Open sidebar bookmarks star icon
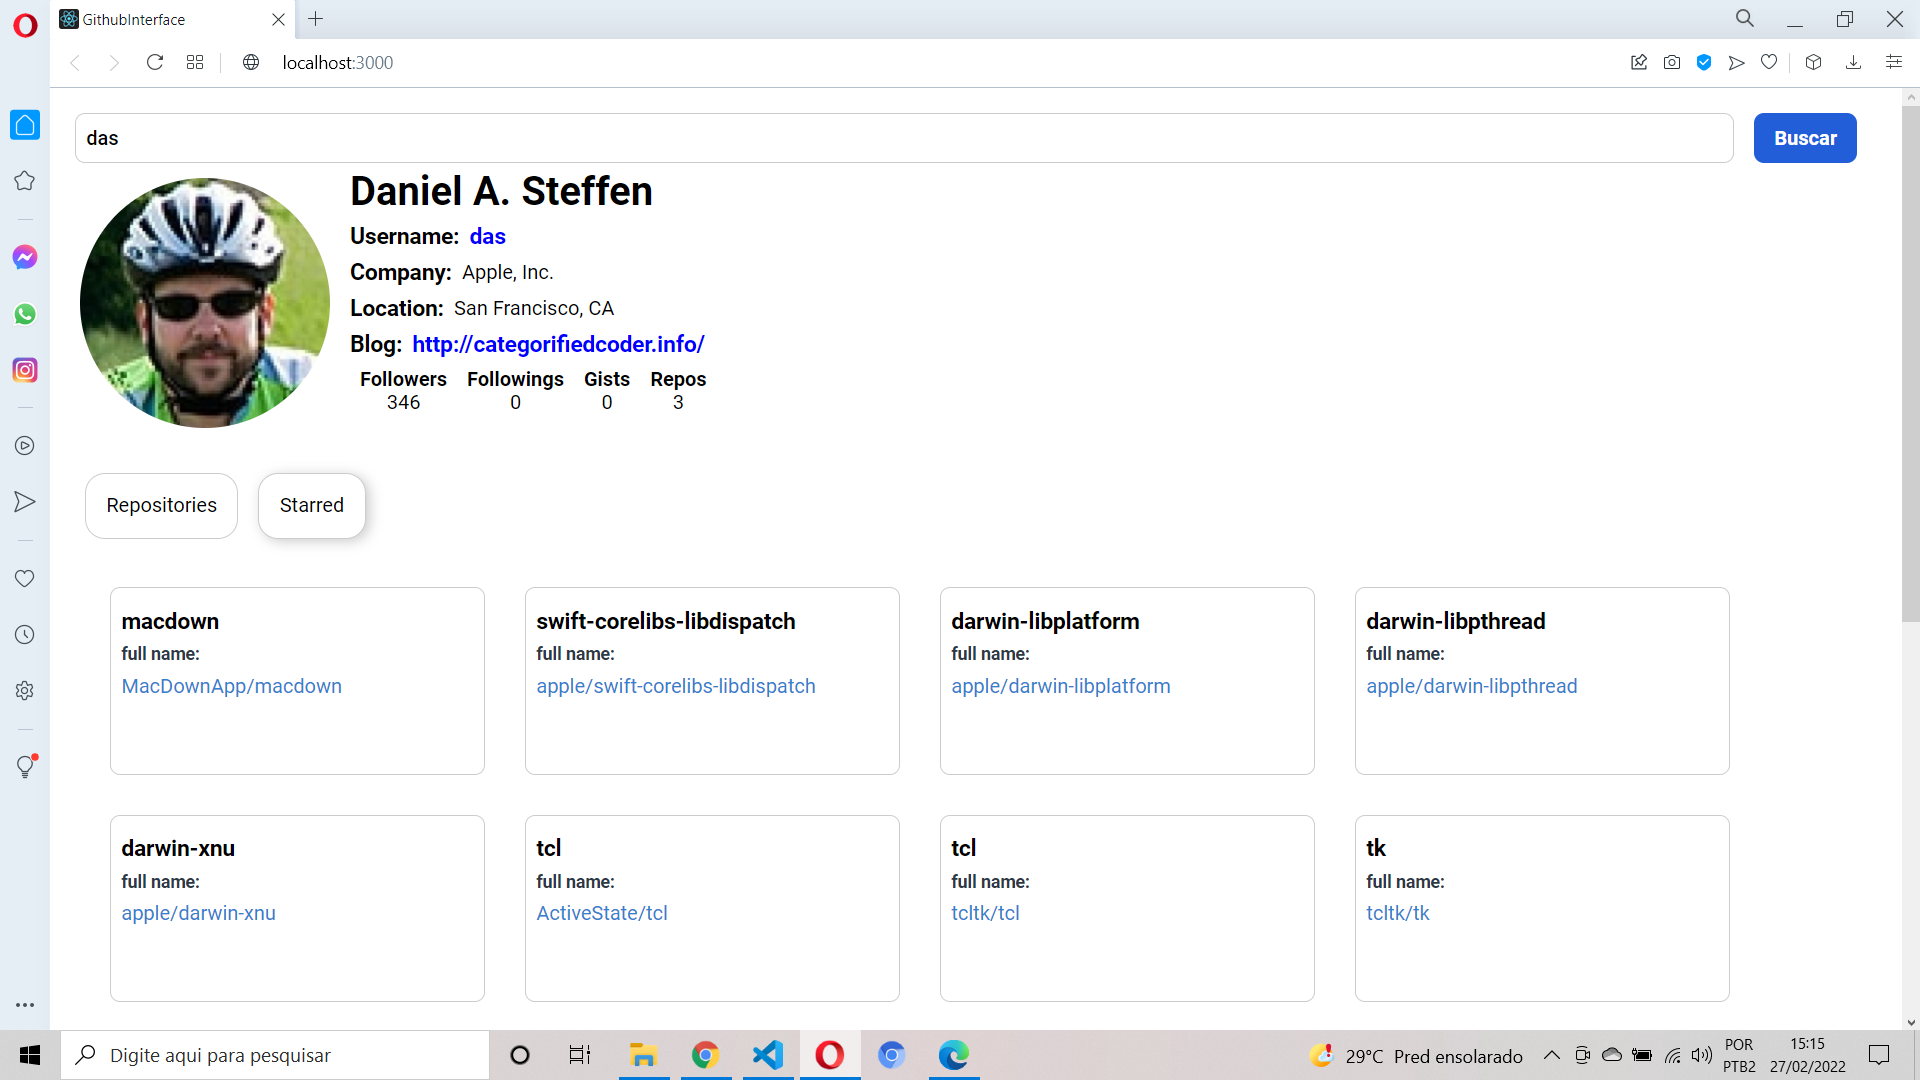Image resolution: width=1920 pixels, height=1080 pixels. pyautogui.click(x=25, y=181)
